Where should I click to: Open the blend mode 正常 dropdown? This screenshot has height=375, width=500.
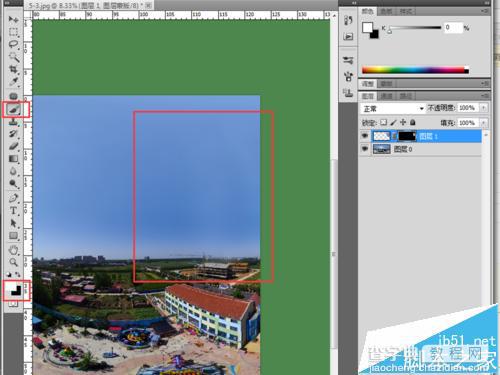pyautogui.click(x=393, y=108)
